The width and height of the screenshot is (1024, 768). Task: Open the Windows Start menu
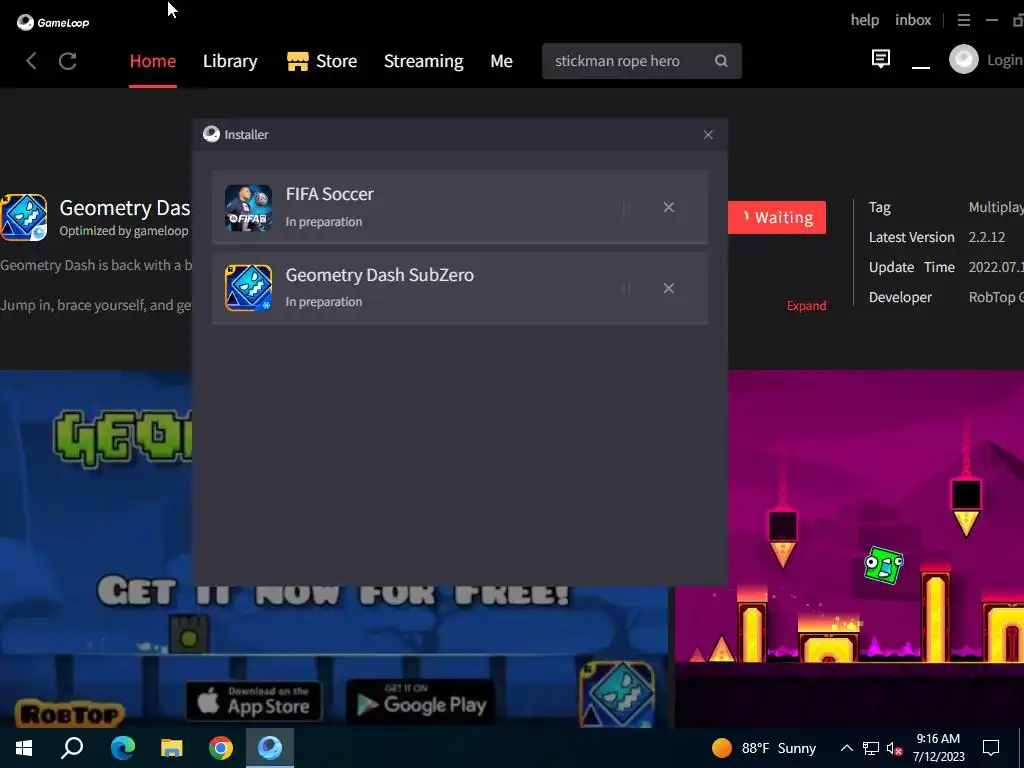24,748
